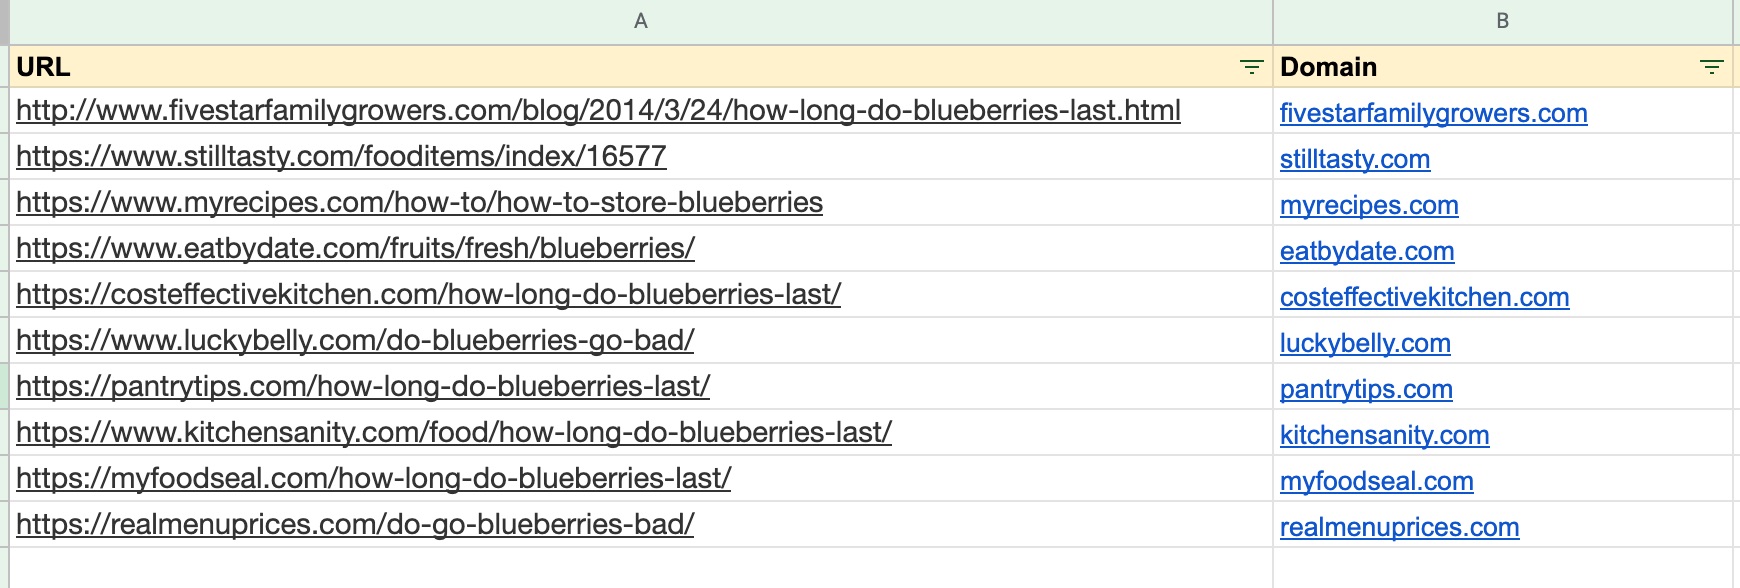Open the stilltasty.com fooditems URL
Viewport: 1740px width, 588px height.
click(341, 157)
